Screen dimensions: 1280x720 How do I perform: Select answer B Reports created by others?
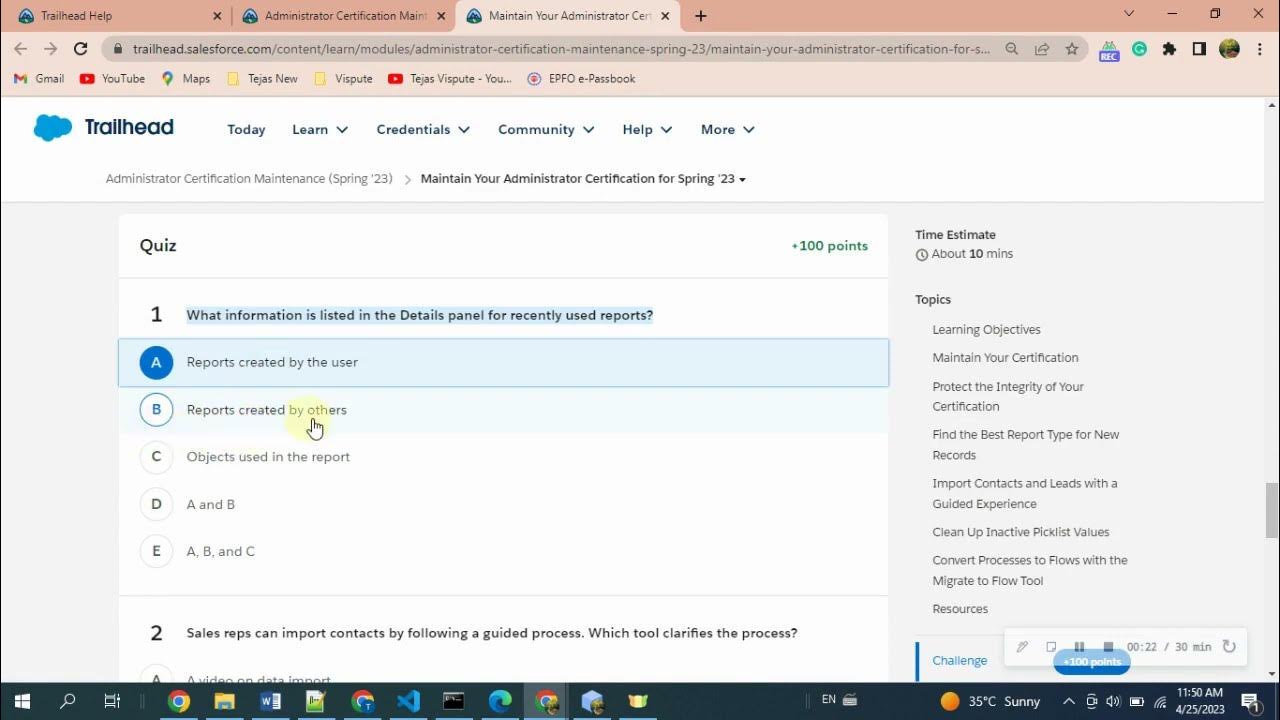coord(503,409)
